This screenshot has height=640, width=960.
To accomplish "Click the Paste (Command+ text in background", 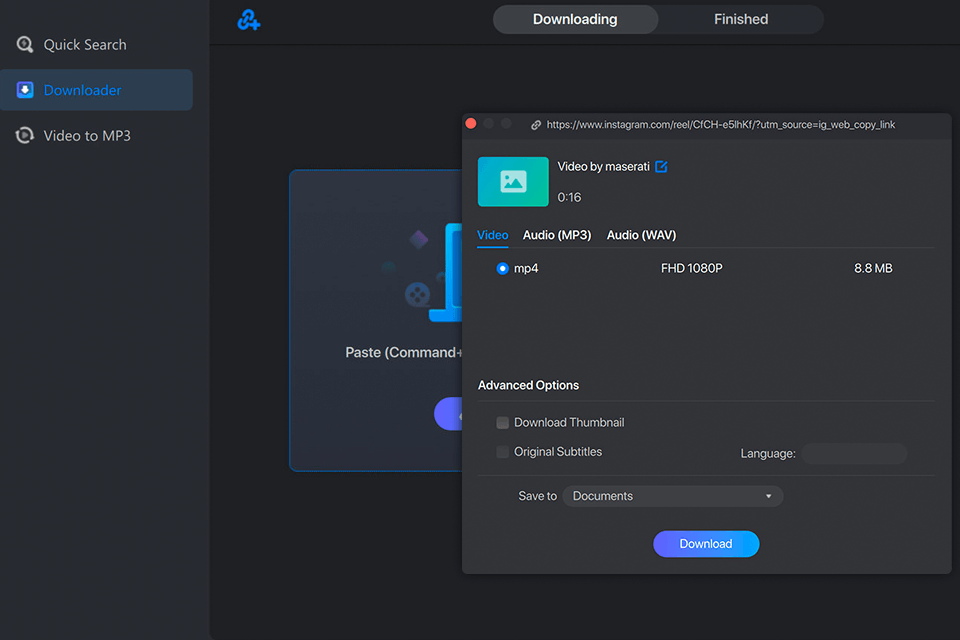I will 403,353.
